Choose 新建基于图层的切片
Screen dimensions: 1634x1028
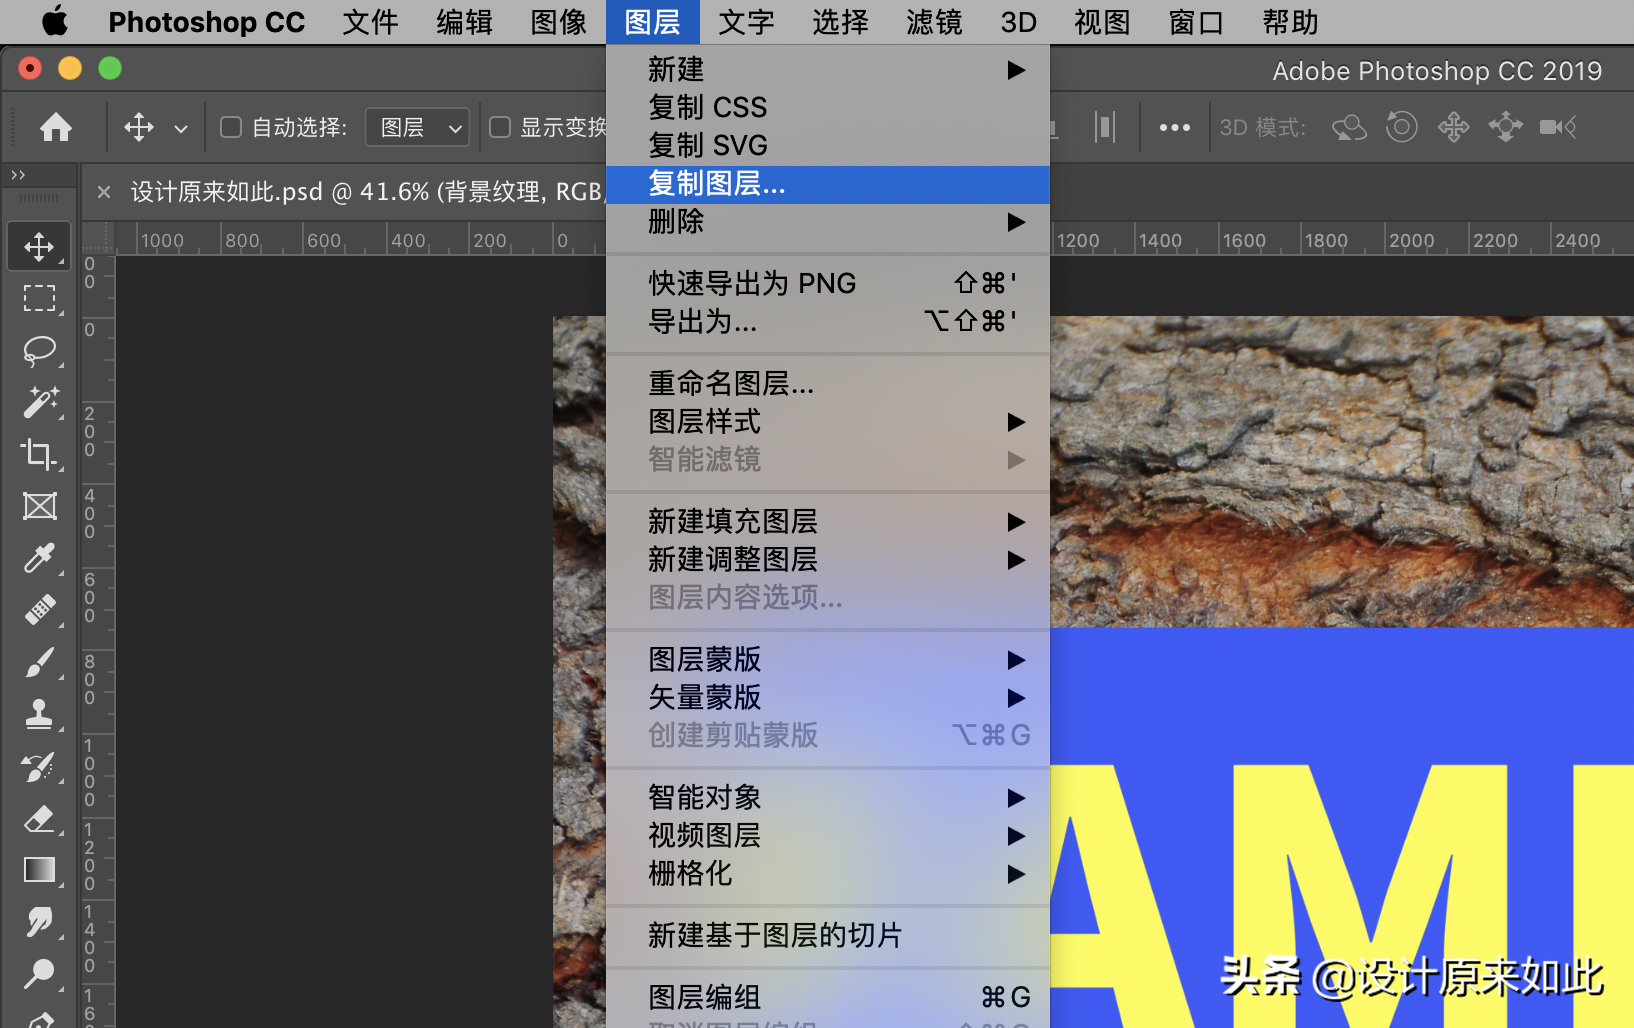point(828,936)
